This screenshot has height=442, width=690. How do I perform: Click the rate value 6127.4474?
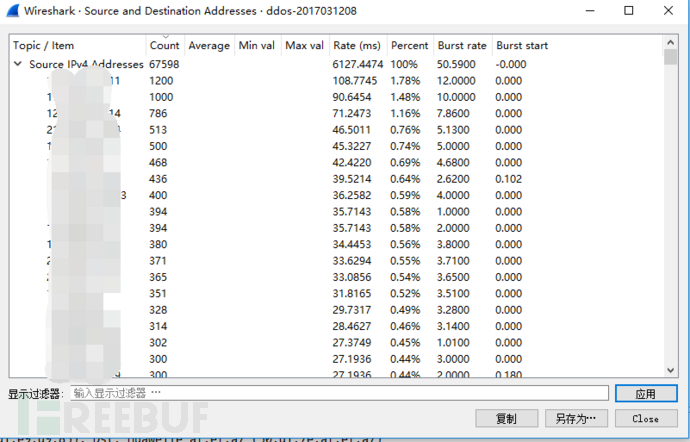click(x=358, y=64)
